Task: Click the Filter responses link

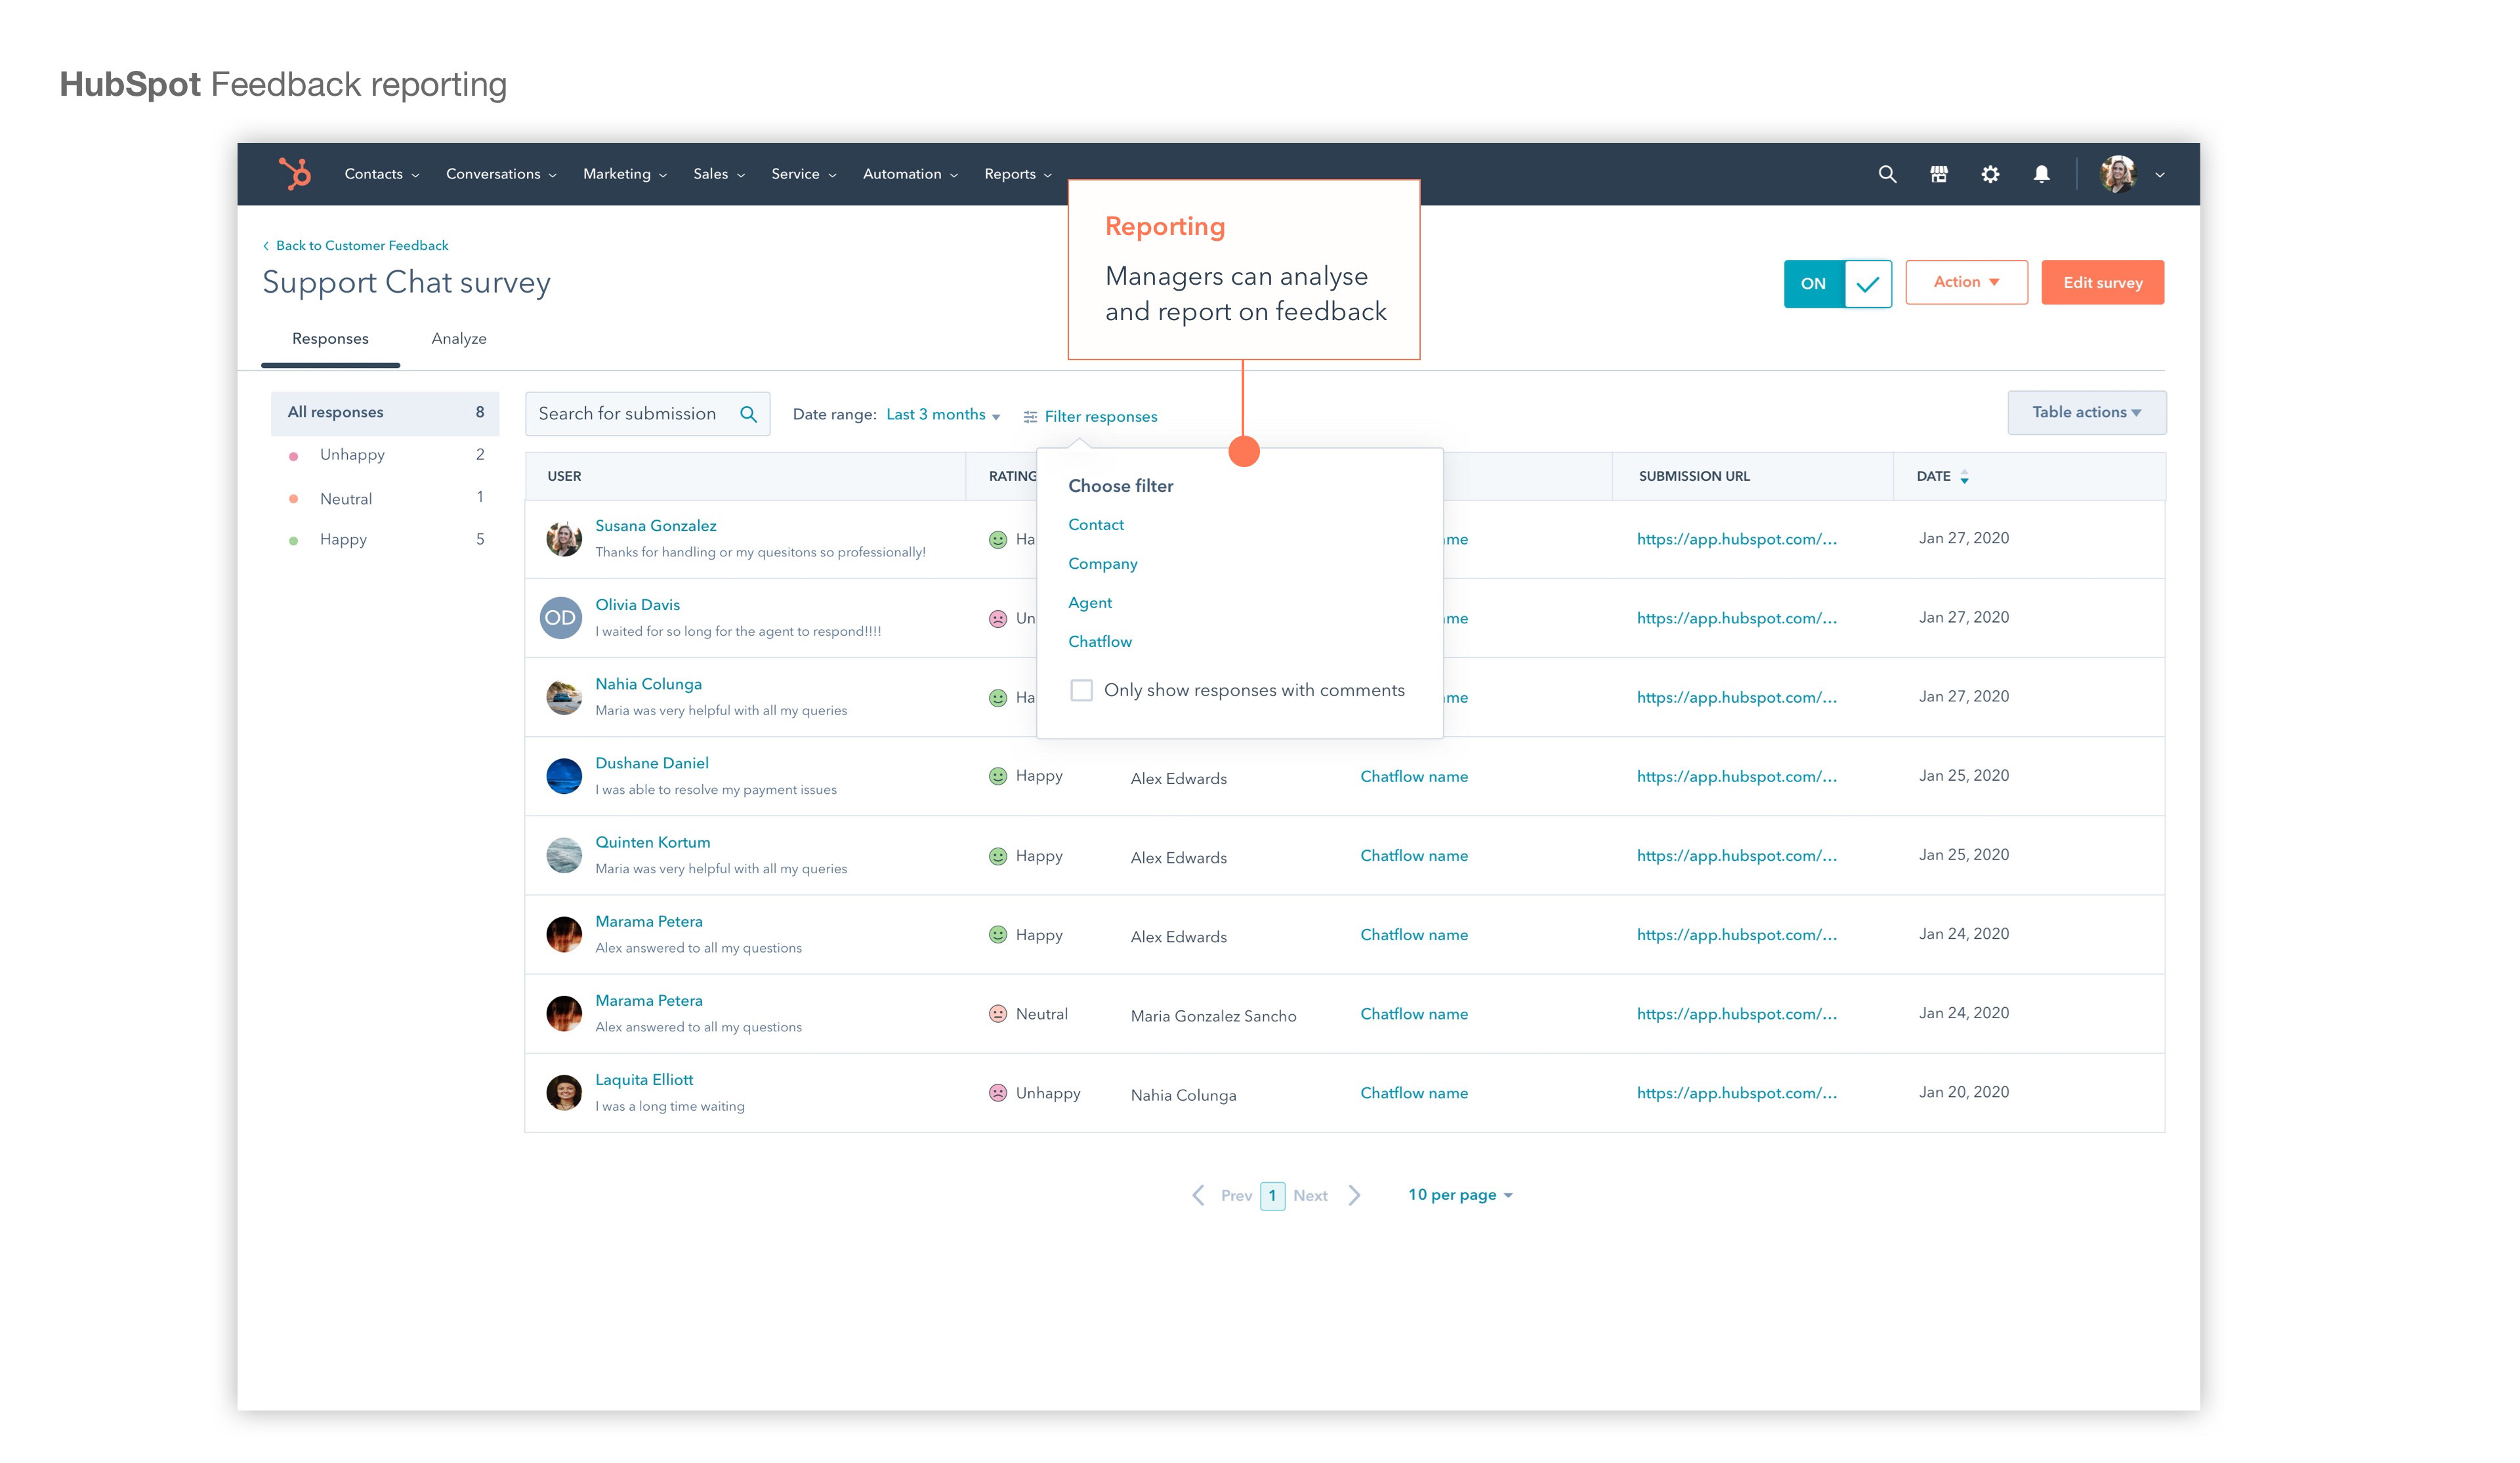Action: tap(1100, 417)
